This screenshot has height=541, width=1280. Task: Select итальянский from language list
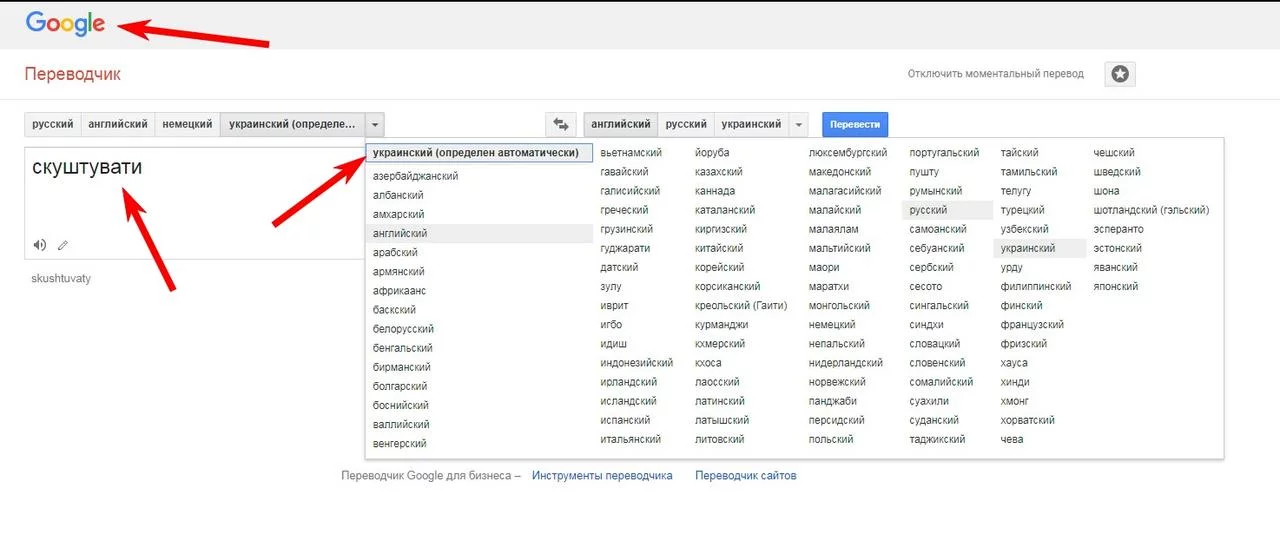point(630,439)
